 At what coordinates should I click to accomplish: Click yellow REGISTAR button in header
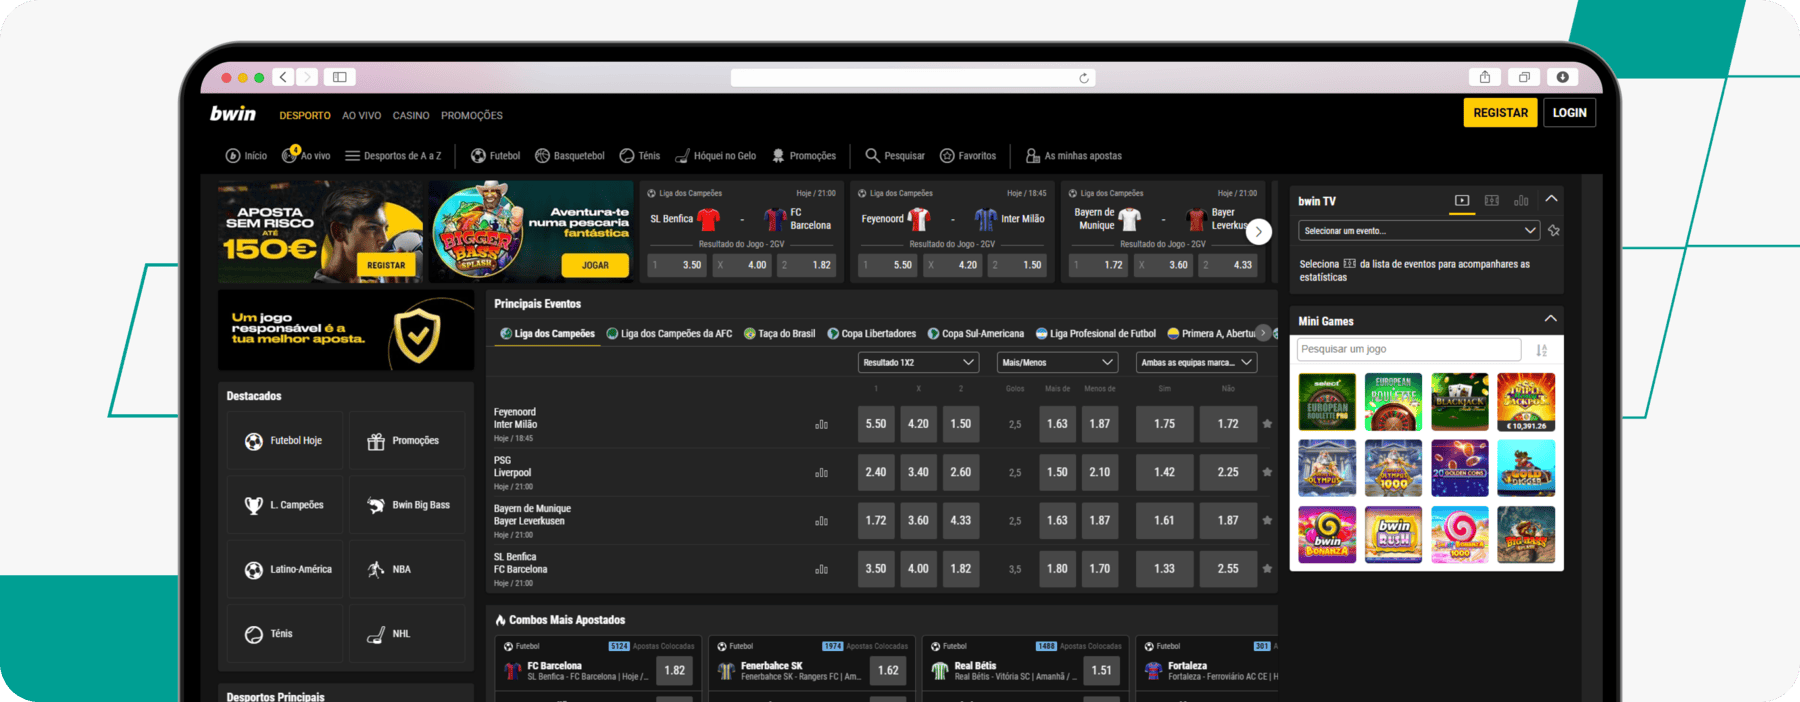(x=1500, y=113)
